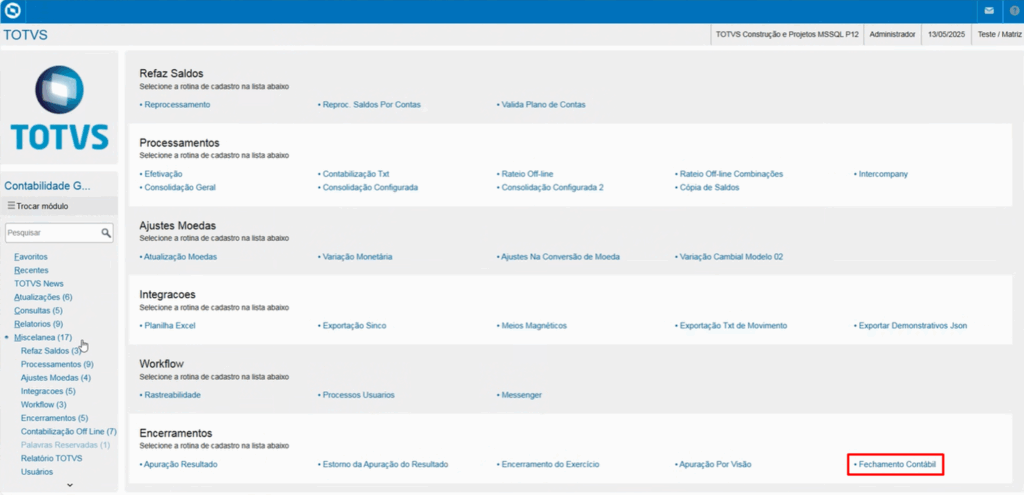
Task: Click the Trocar módulo button
Action: [59, 206]
